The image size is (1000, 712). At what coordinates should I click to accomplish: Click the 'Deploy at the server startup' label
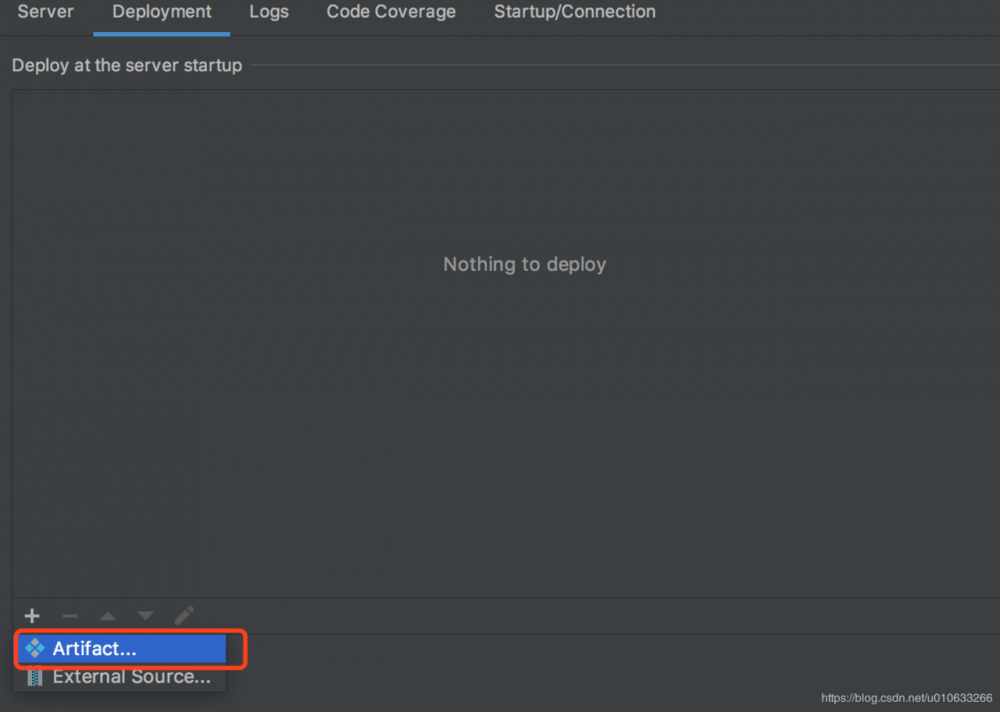click(x=126, y=65)
